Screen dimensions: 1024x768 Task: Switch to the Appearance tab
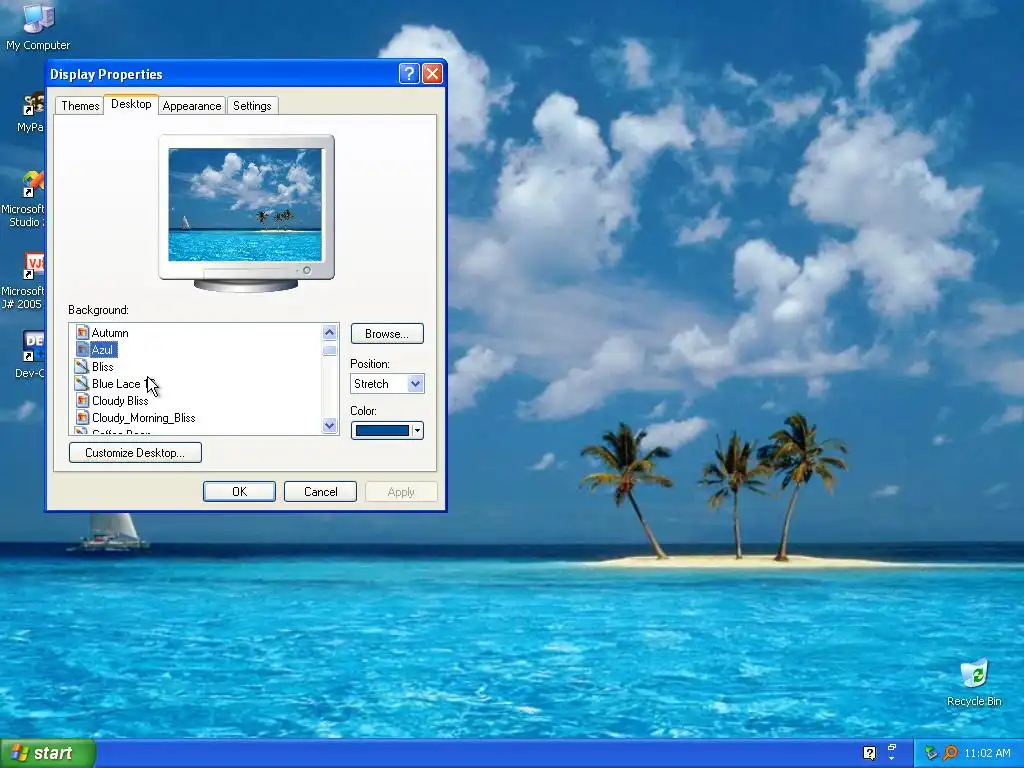coord(192,106)
